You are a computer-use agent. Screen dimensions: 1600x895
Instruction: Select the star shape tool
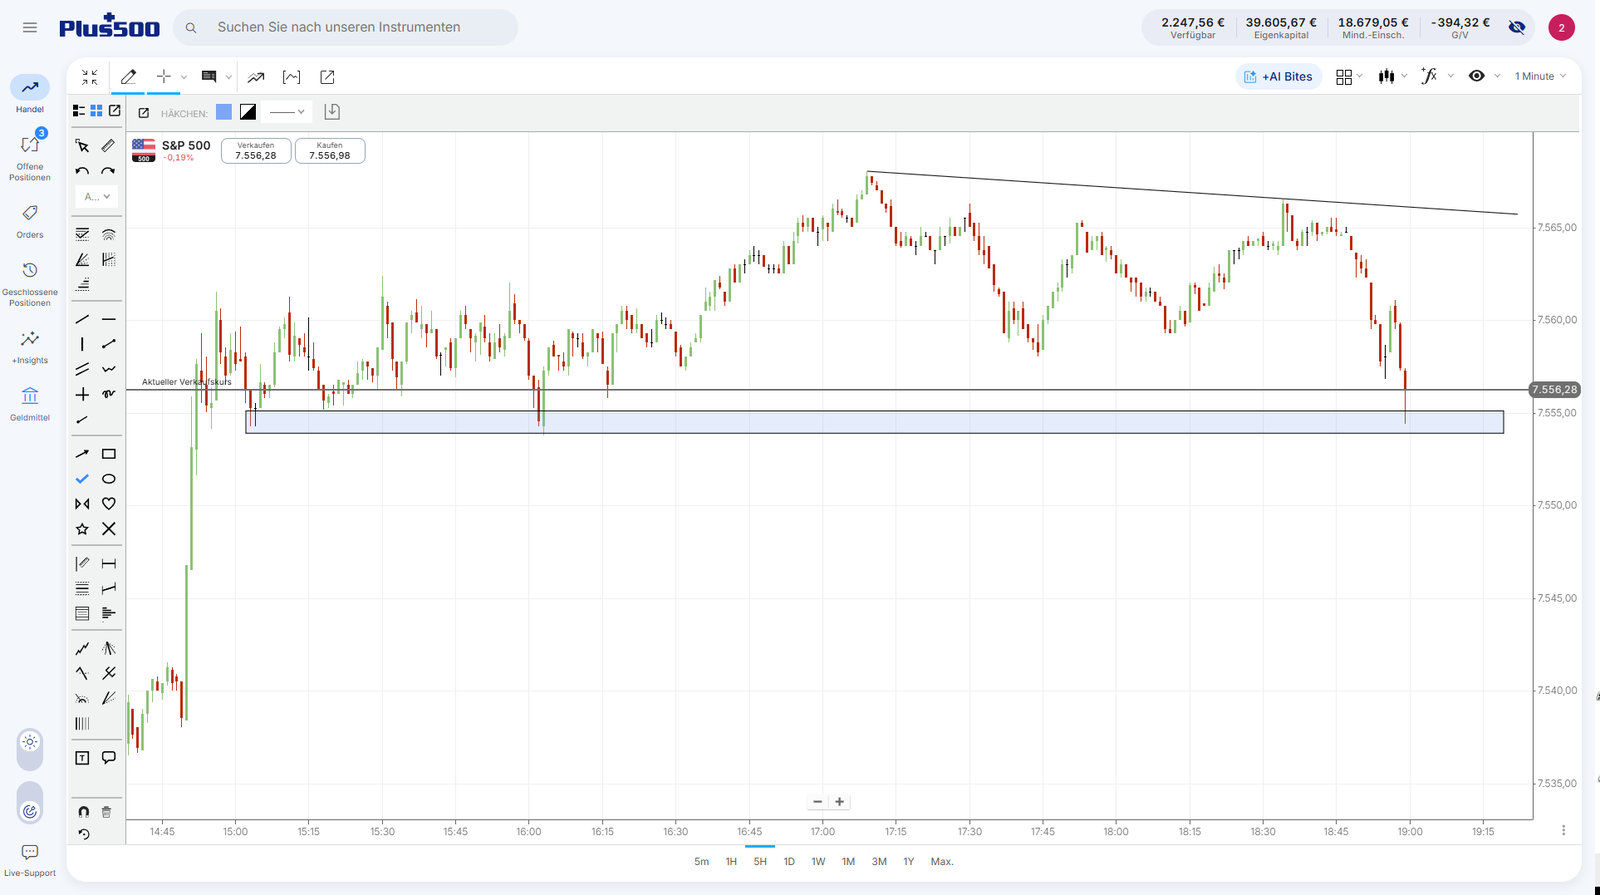pyautogui.click(x=83, y=529)
